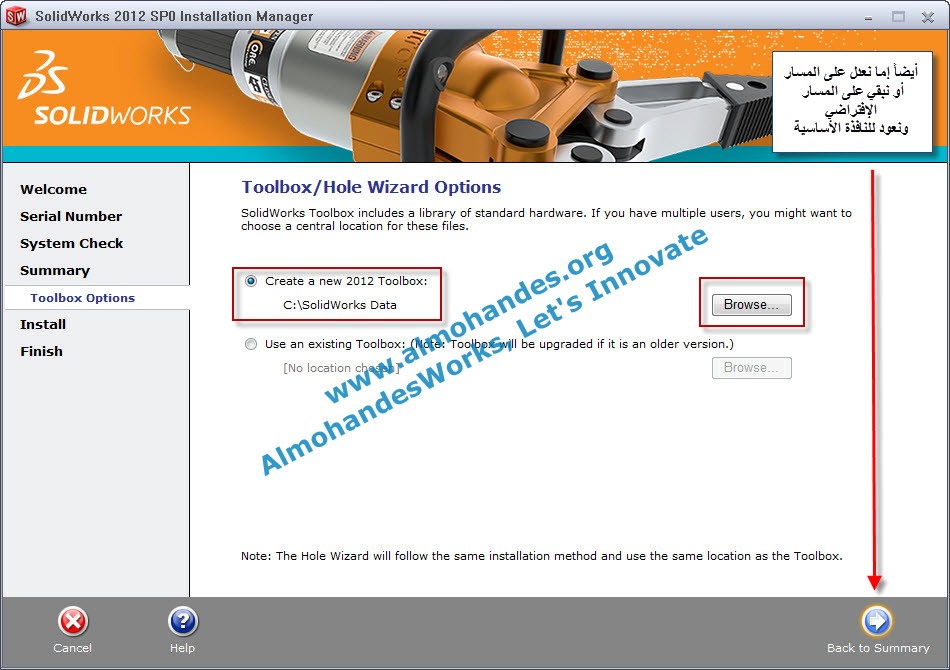This screenshot has height=670, width=950.
Task: Close the Installation Manager window
Action: coord(928,17)
